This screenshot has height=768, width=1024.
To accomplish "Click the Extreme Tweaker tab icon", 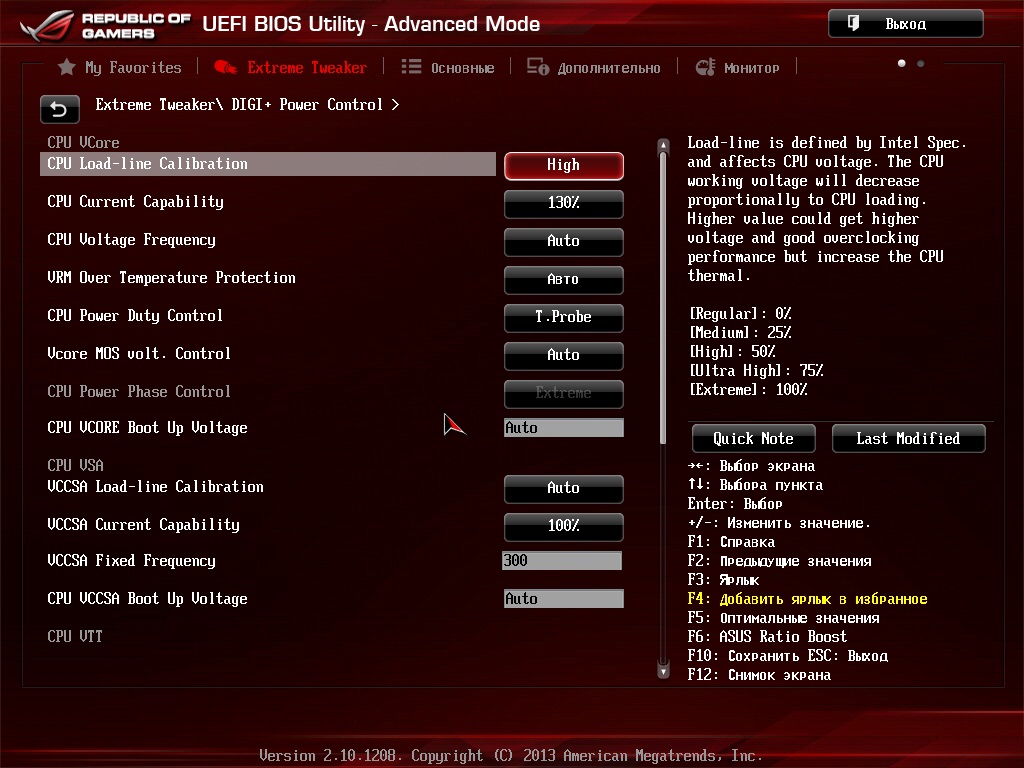I will [226, 67].
